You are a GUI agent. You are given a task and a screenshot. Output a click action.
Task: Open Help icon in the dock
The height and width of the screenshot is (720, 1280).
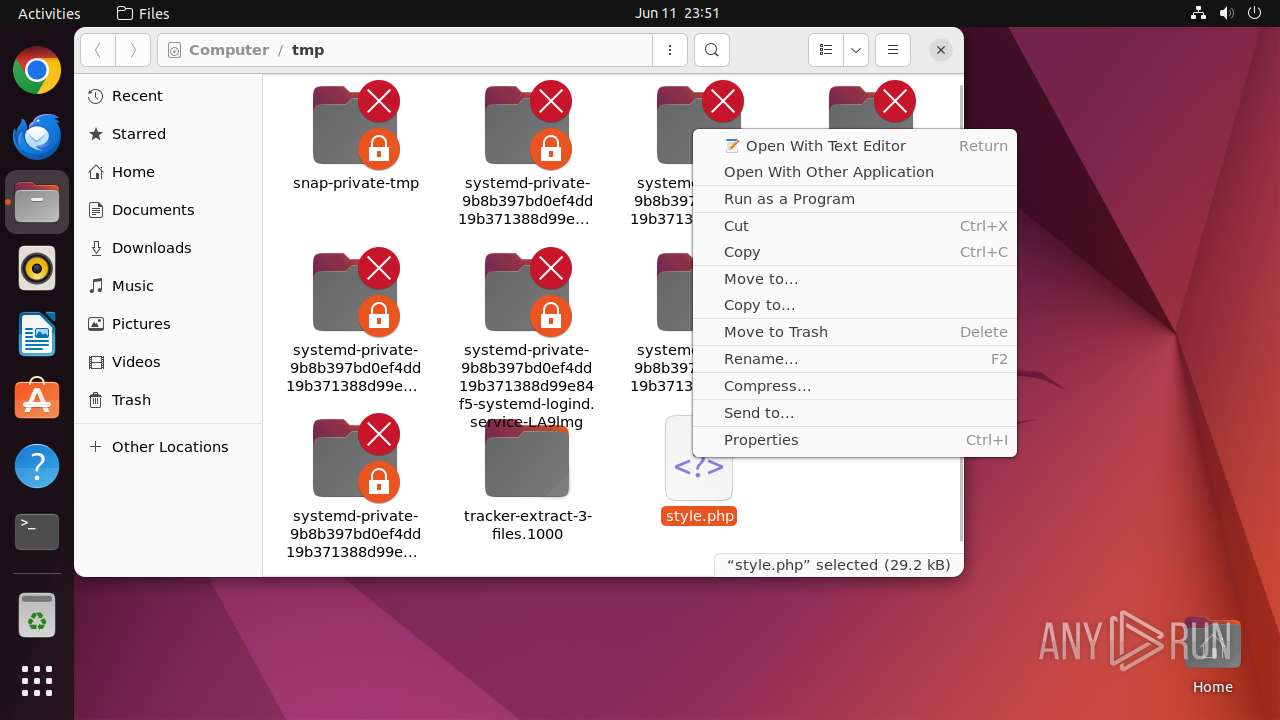[x=37, y=466]
